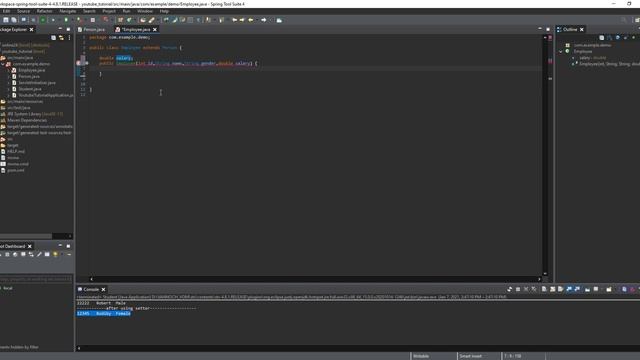Click the Save All toolbar icon
Image resolution: width=640 pixels, height=360 pixels.
pyautogui.click(x=14, y=20)
